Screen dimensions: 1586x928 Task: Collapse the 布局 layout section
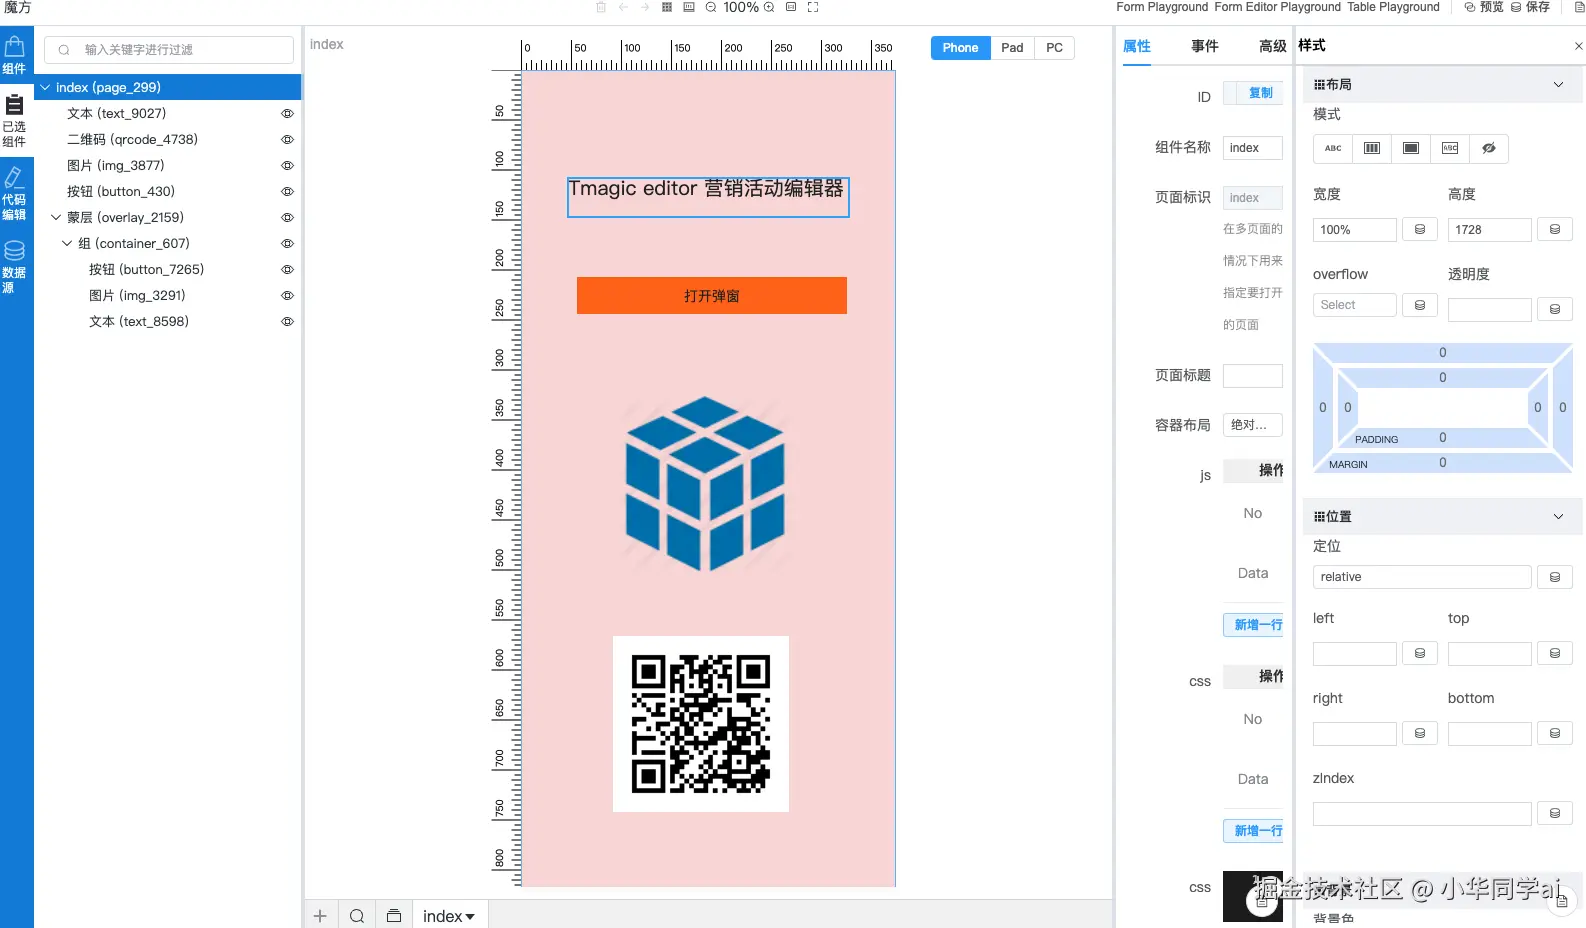[x=1558, y=85]
